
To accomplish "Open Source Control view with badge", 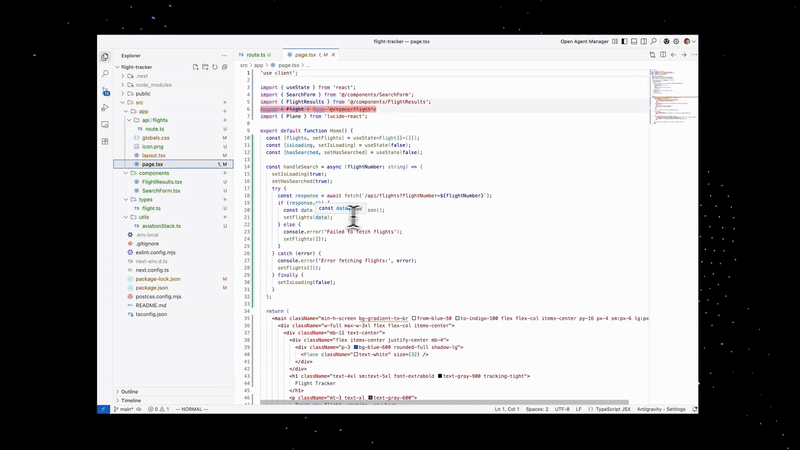I will (105, 91).
